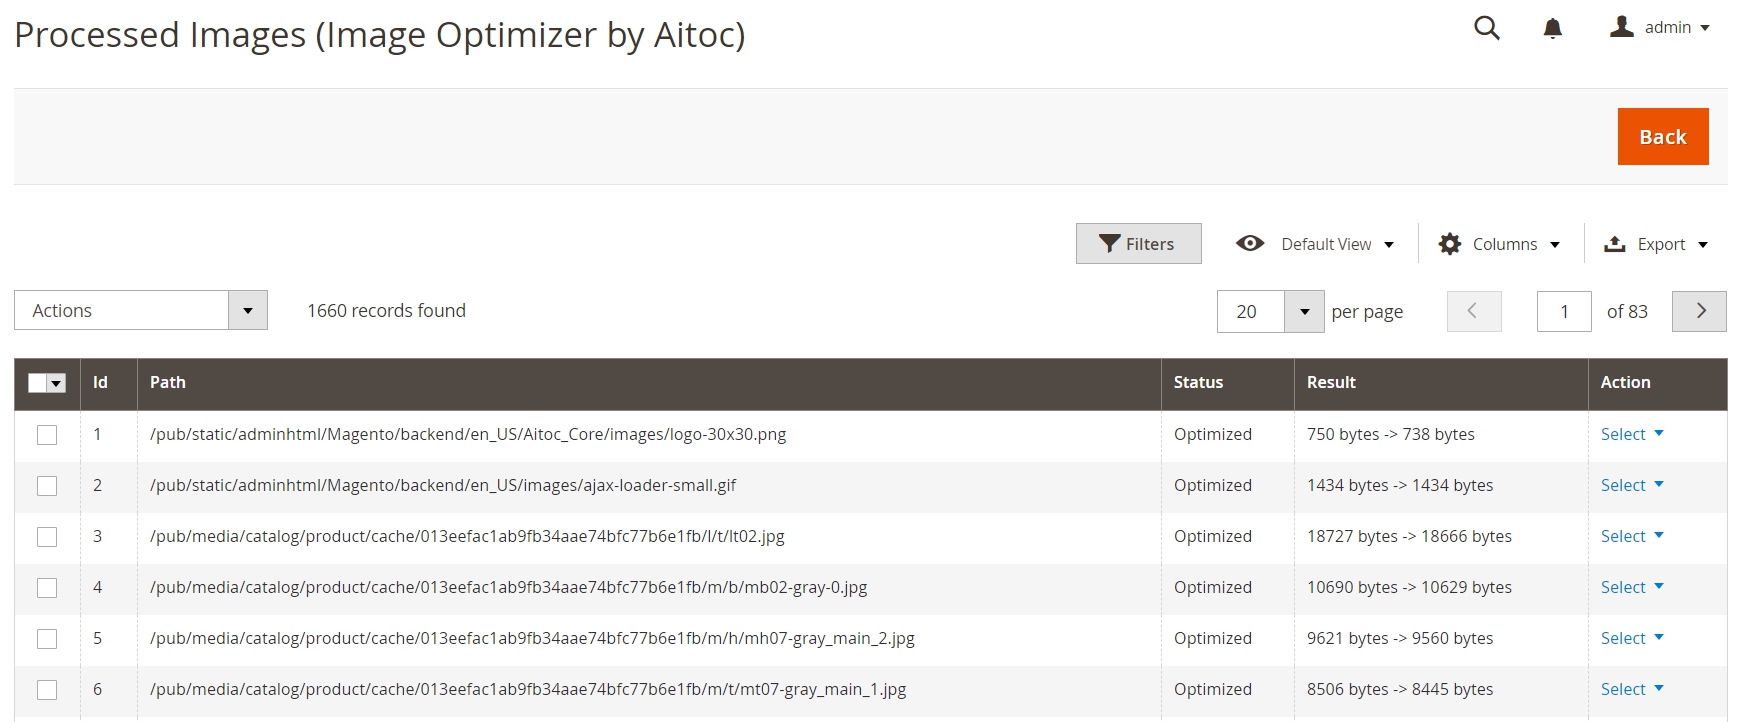Click the Export upload icon
Screen dimensions: 1744x722
point(1615,244)
